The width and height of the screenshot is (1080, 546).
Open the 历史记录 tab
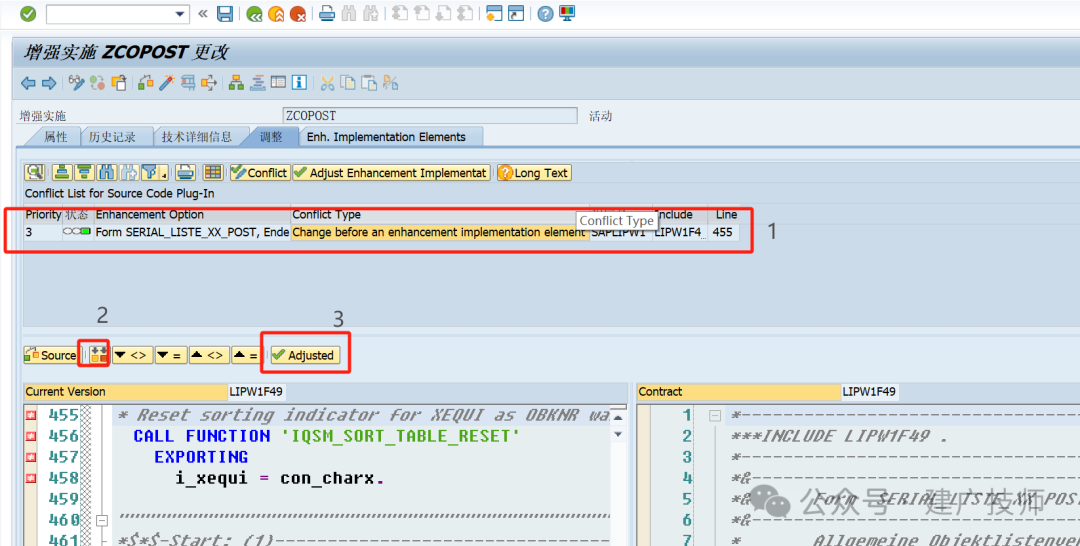[x=113, y=137]
